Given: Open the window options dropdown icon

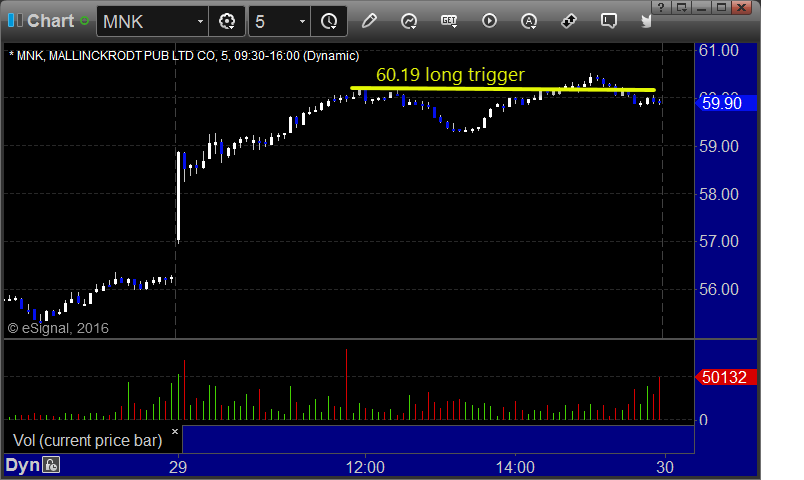Looking at the screenshot, I should coord(681,7).
